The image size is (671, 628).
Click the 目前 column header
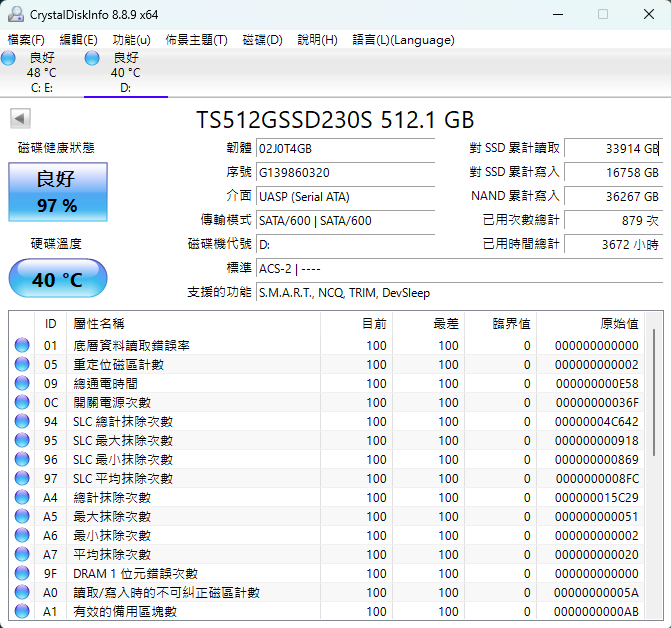pyautogui.click(x=356, y=324)
